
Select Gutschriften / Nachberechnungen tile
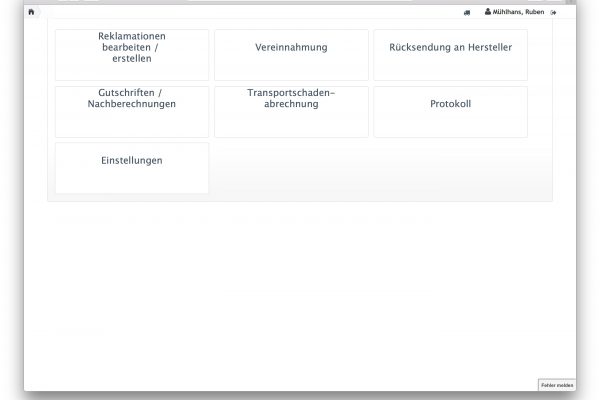132,112
